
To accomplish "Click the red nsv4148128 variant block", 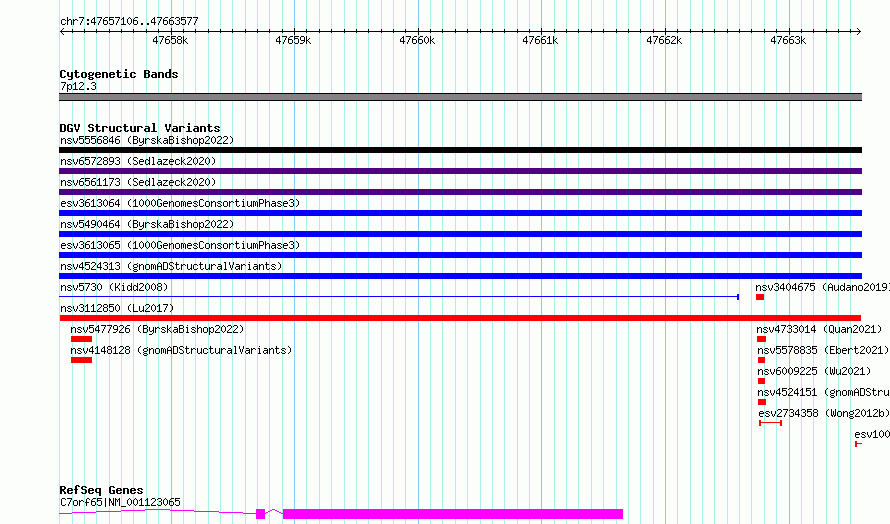I will [81, 360].
